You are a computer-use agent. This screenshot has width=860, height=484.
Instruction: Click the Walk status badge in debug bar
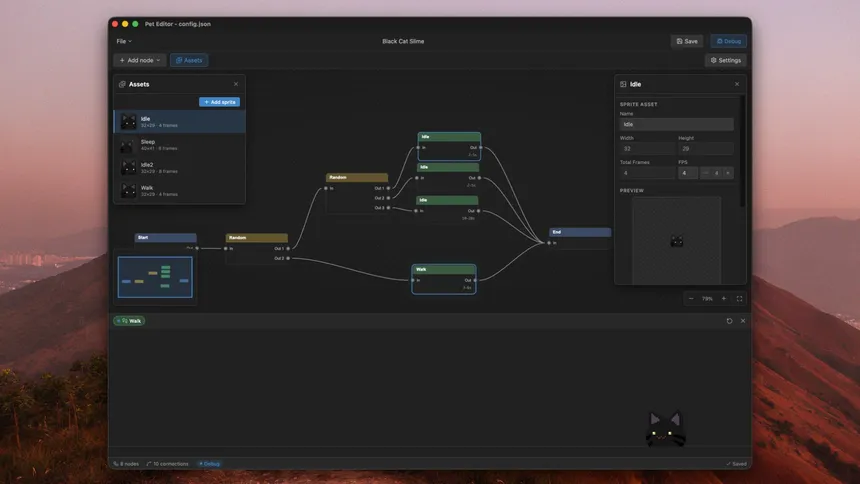pos(129,321)
